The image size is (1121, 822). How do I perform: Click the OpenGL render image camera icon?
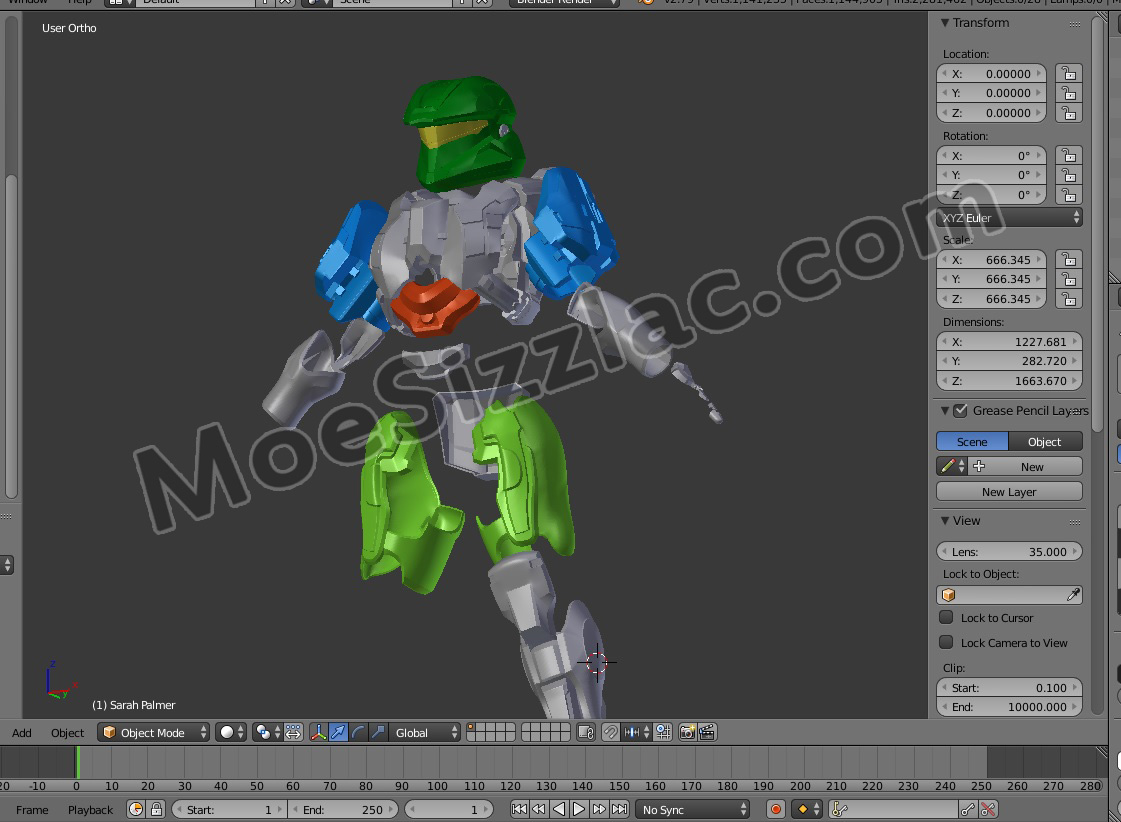pyautogui.click(x=687, y=732)
